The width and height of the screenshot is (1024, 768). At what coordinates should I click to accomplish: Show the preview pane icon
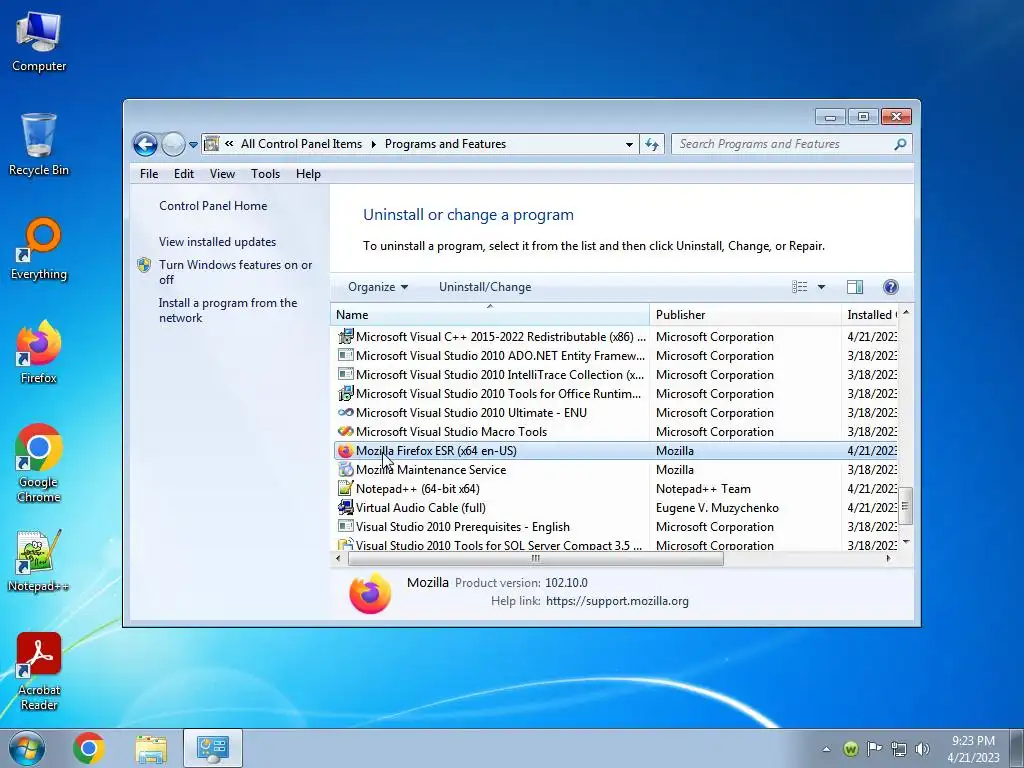854,287
